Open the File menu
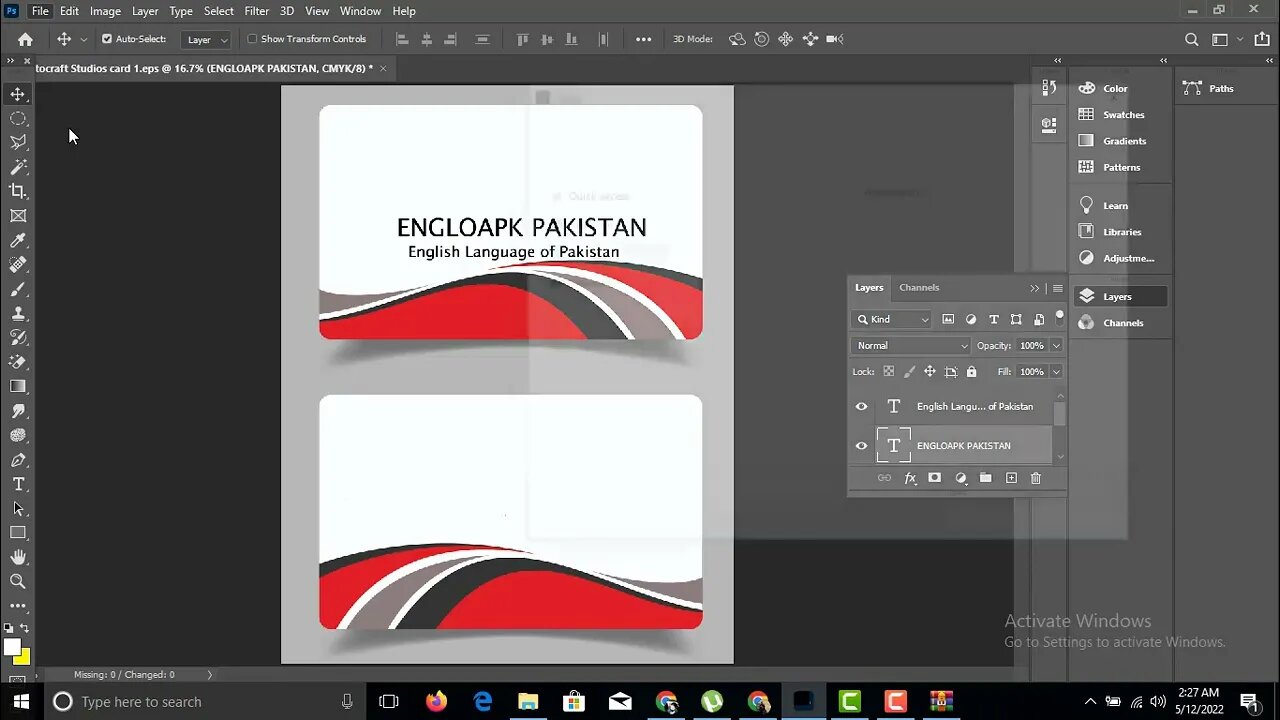This screenshot has height=720, width=1280. pos(40,11)
